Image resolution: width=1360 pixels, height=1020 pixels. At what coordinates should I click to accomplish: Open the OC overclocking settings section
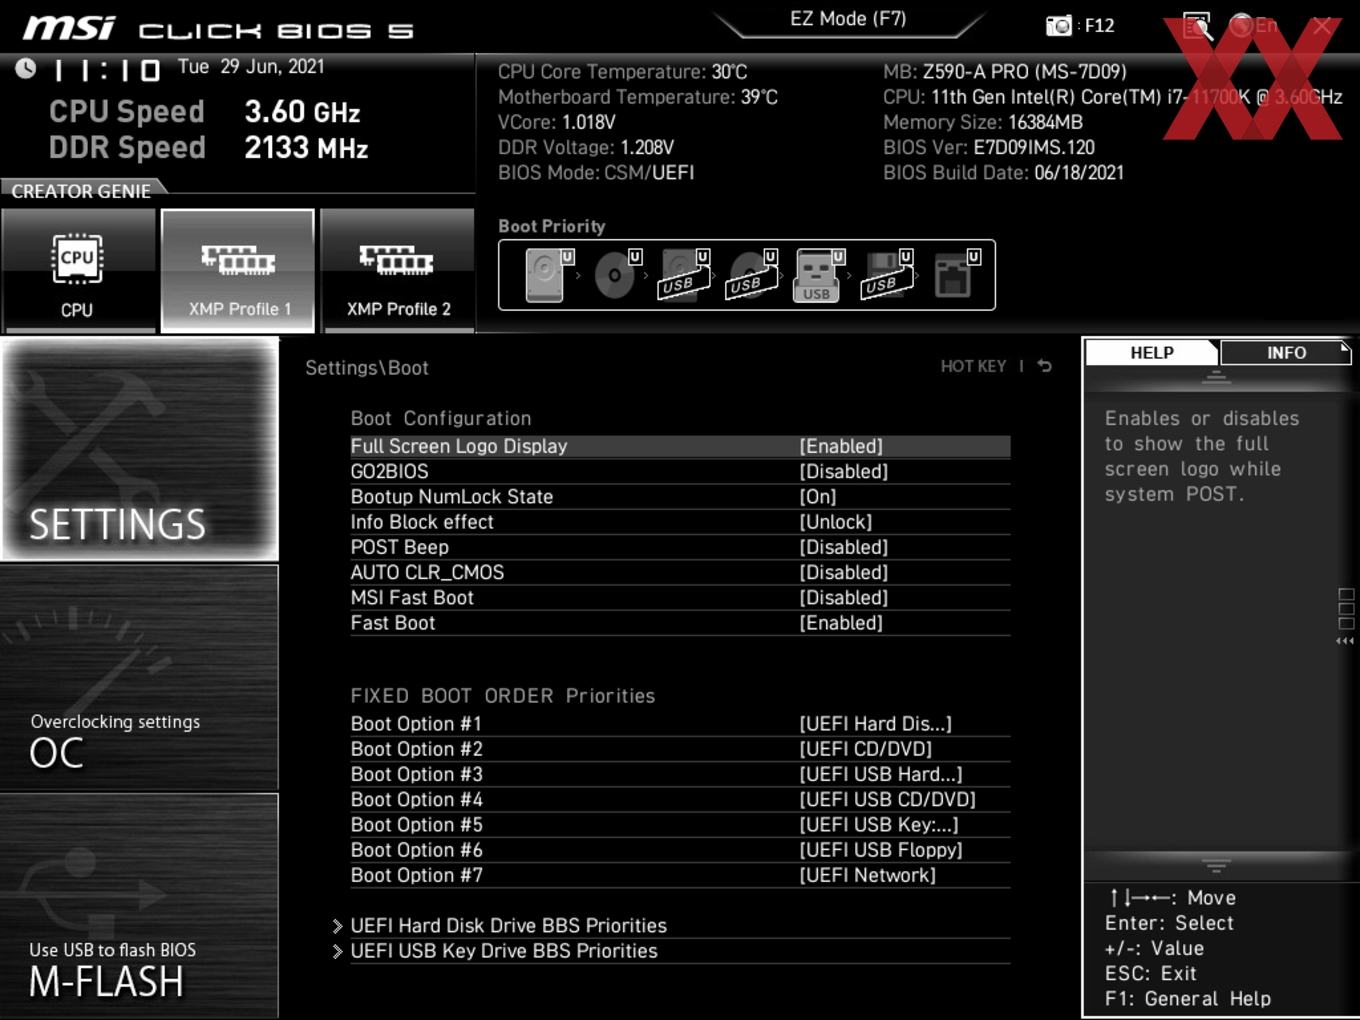140,678
